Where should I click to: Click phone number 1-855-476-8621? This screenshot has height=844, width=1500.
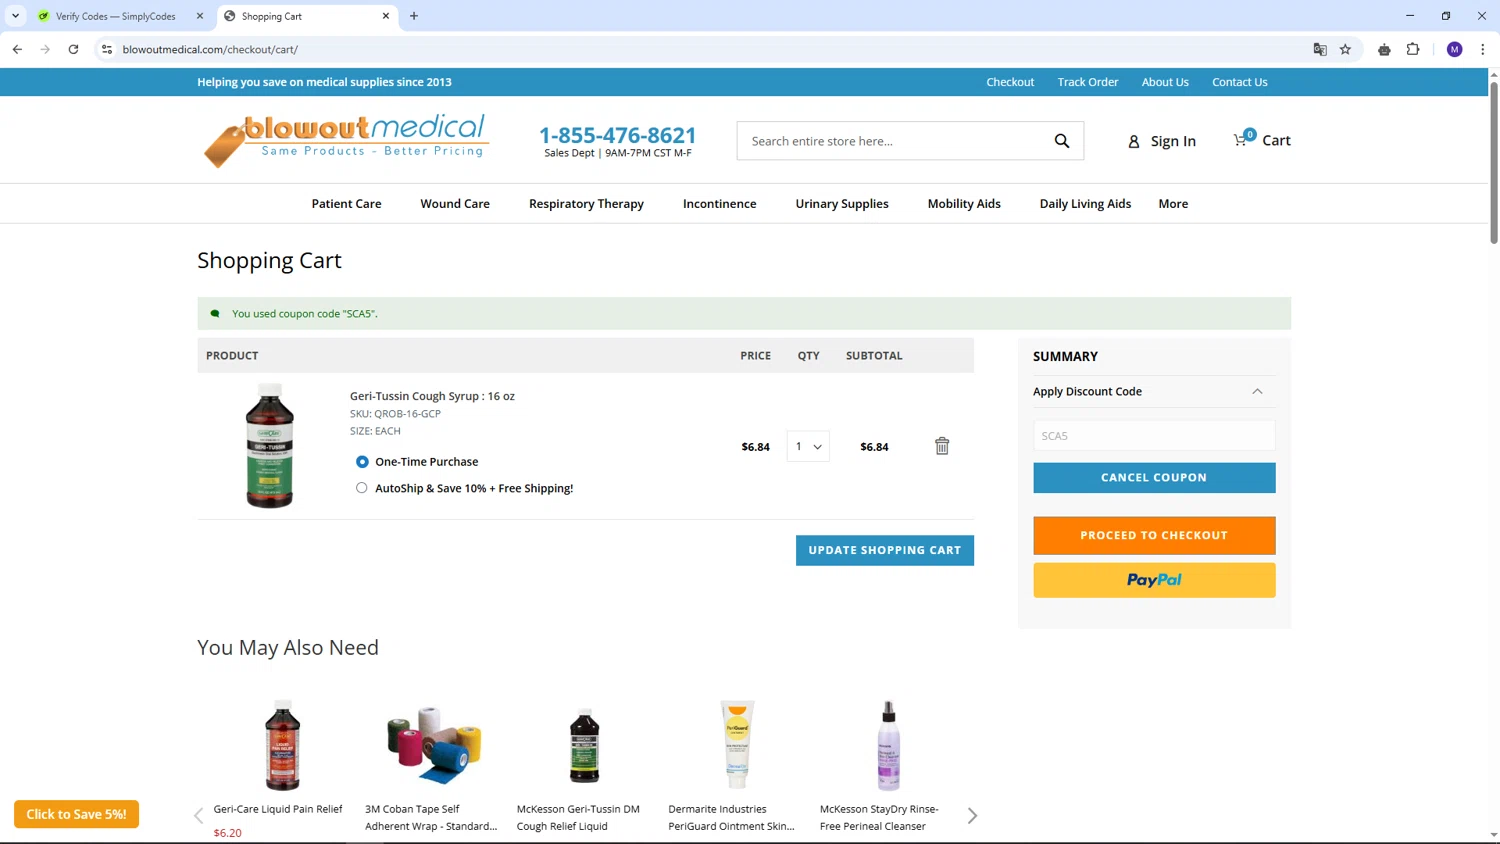pyautogui.click(x=618, y=135)
